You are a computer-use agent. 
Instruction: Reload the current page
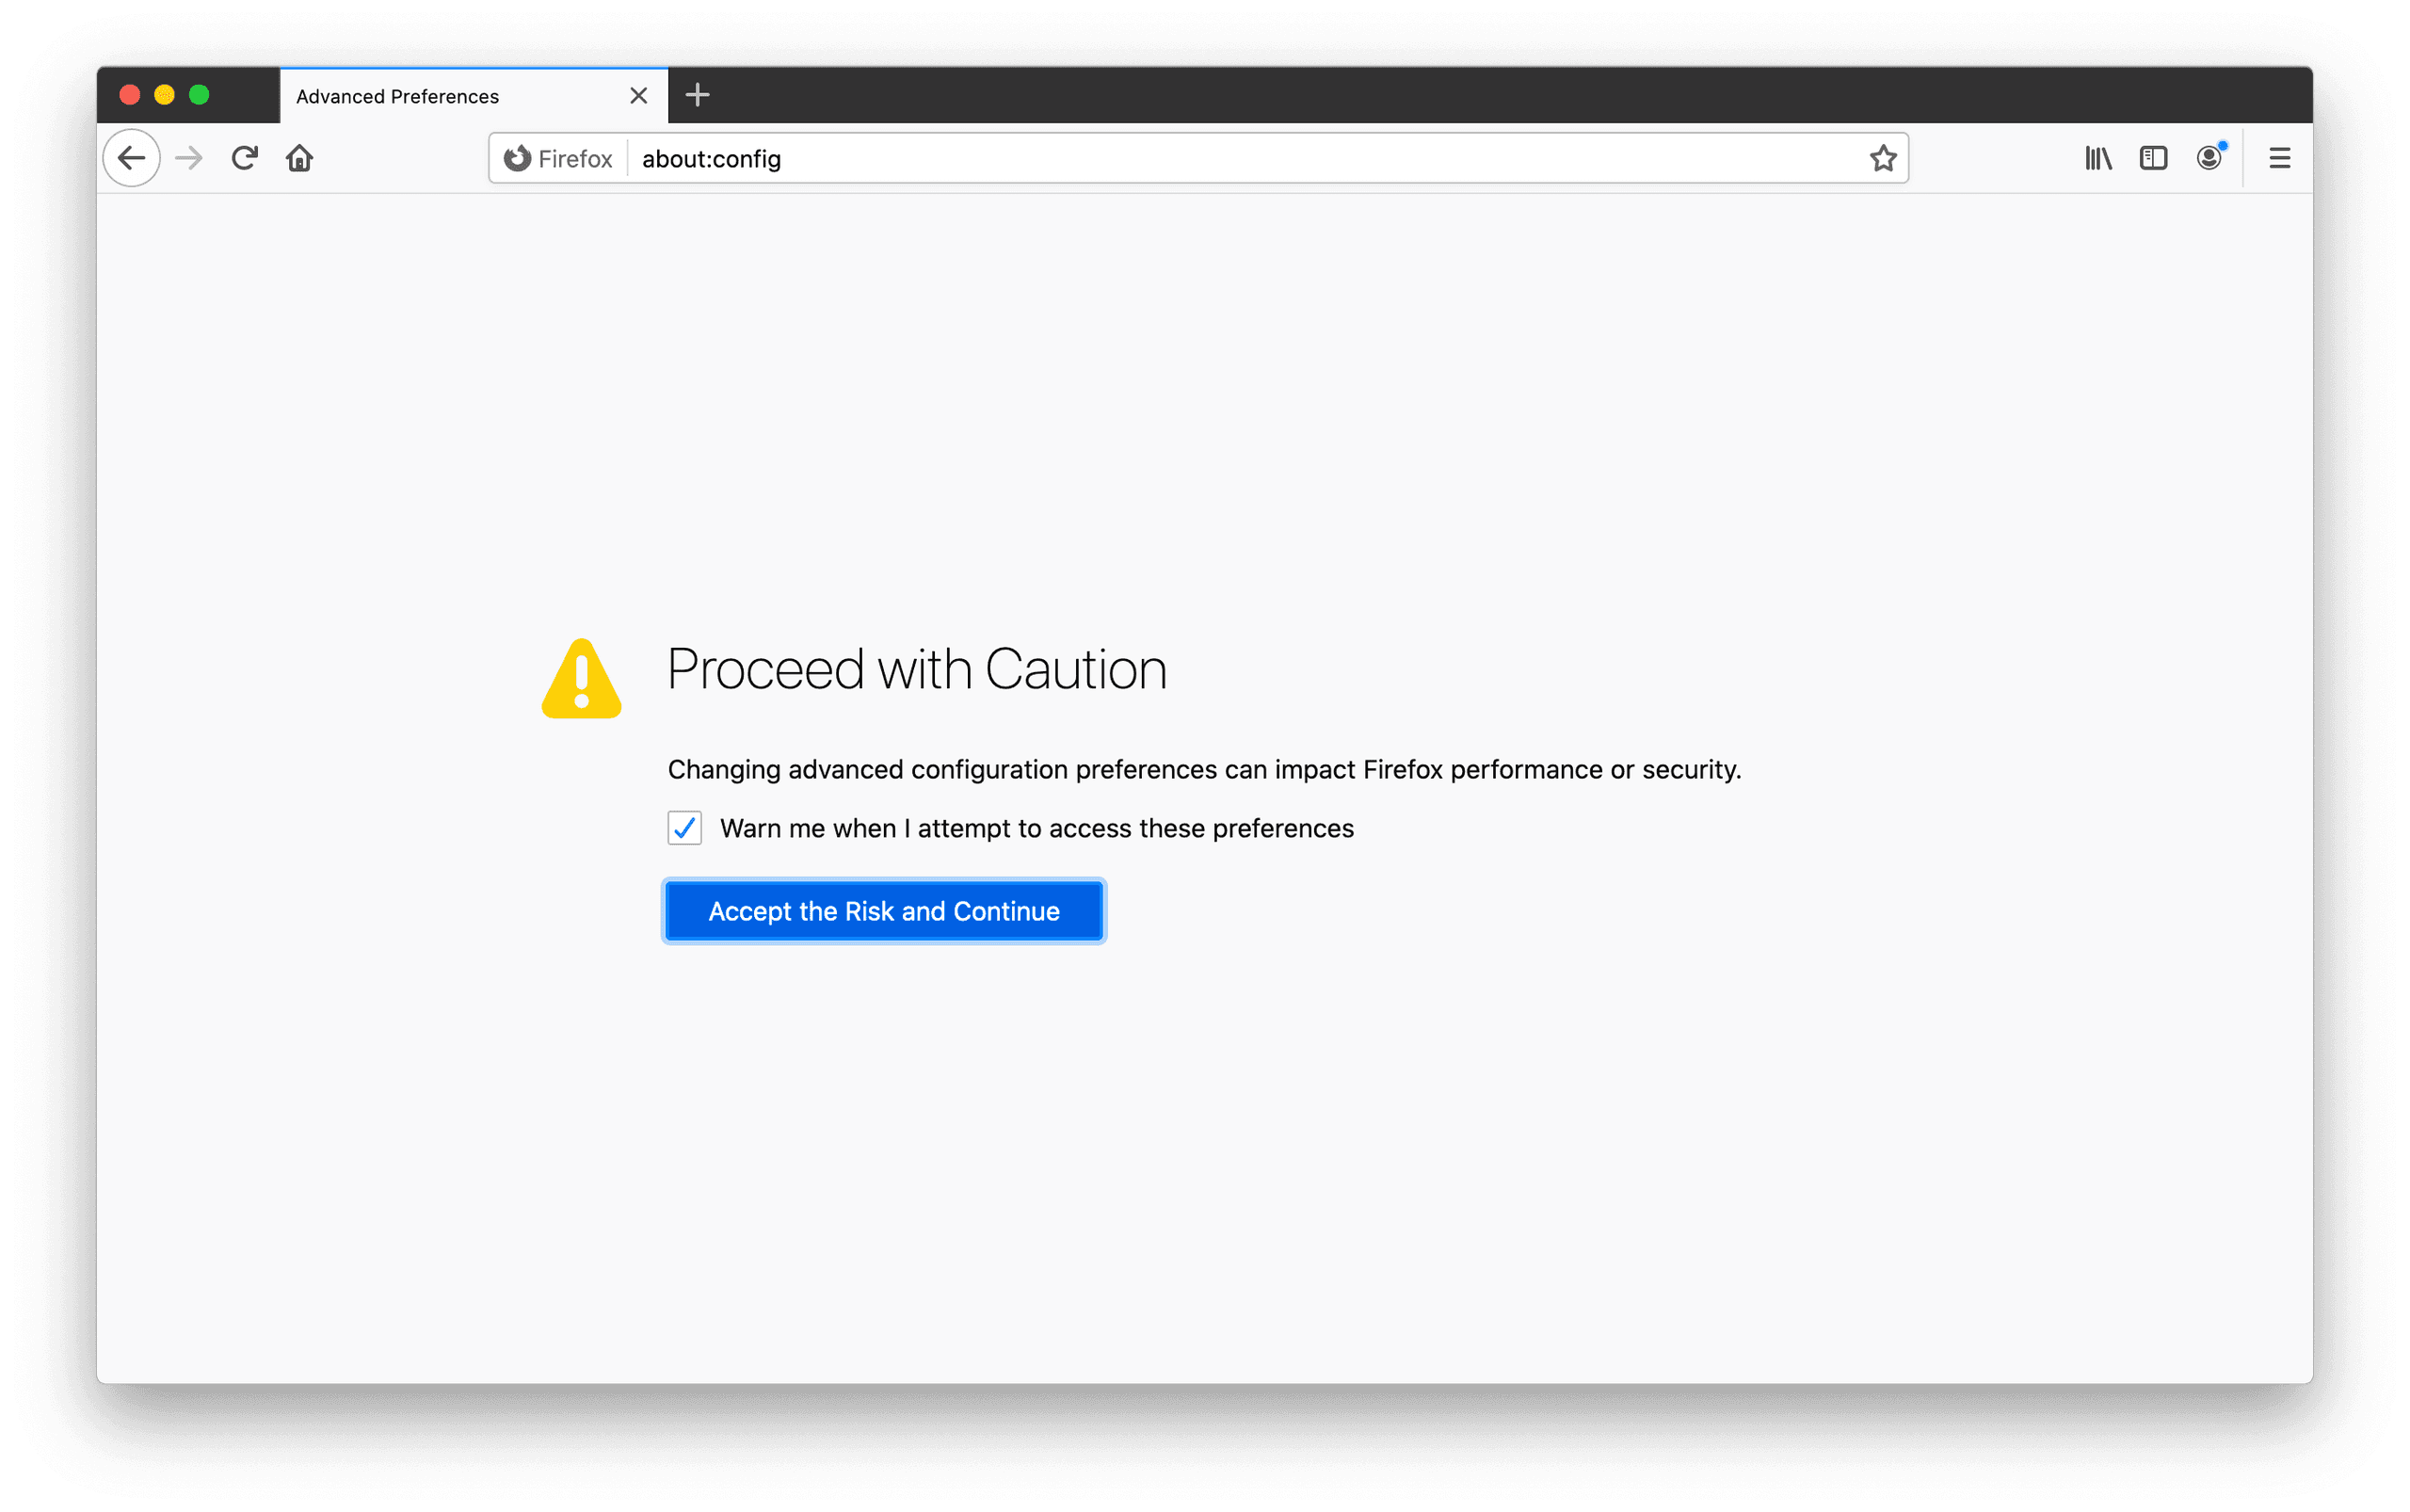pyautogui.click(x=245, y=158)
